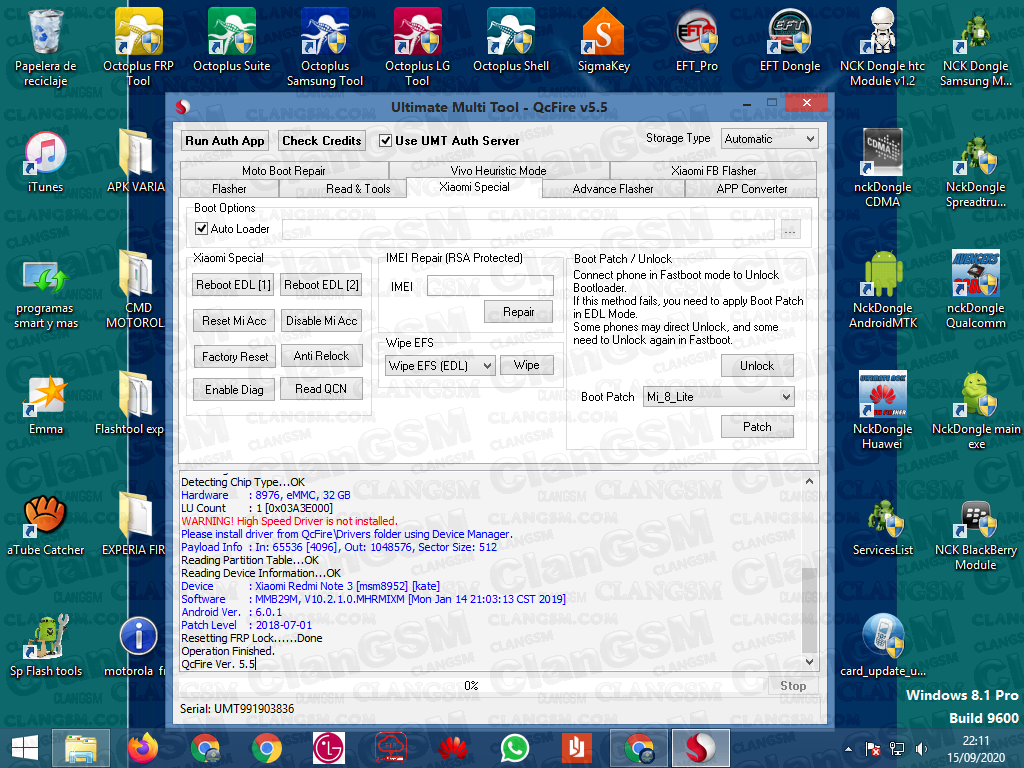Launch EFT_Pro desktop icon
This screenshot has width=1024, height=768.
tap(697, 40)
